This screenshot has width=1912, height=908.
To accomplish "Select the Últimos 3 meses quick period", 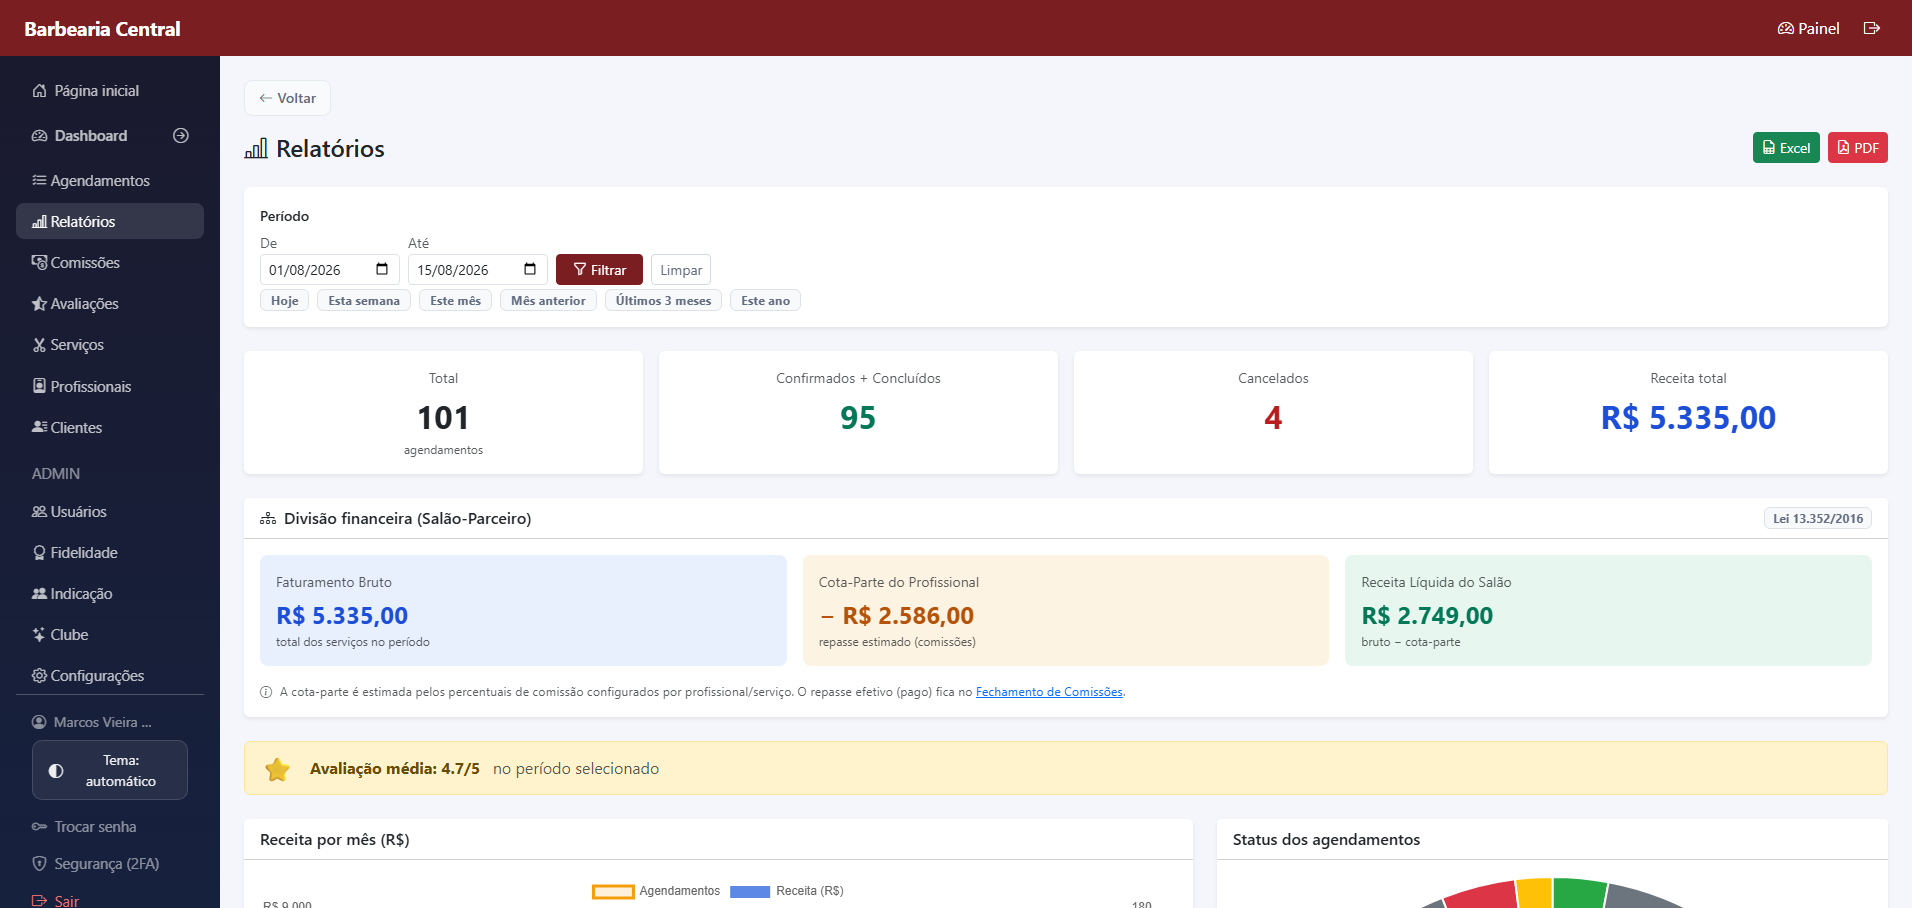I will click(x=663, y=301).
